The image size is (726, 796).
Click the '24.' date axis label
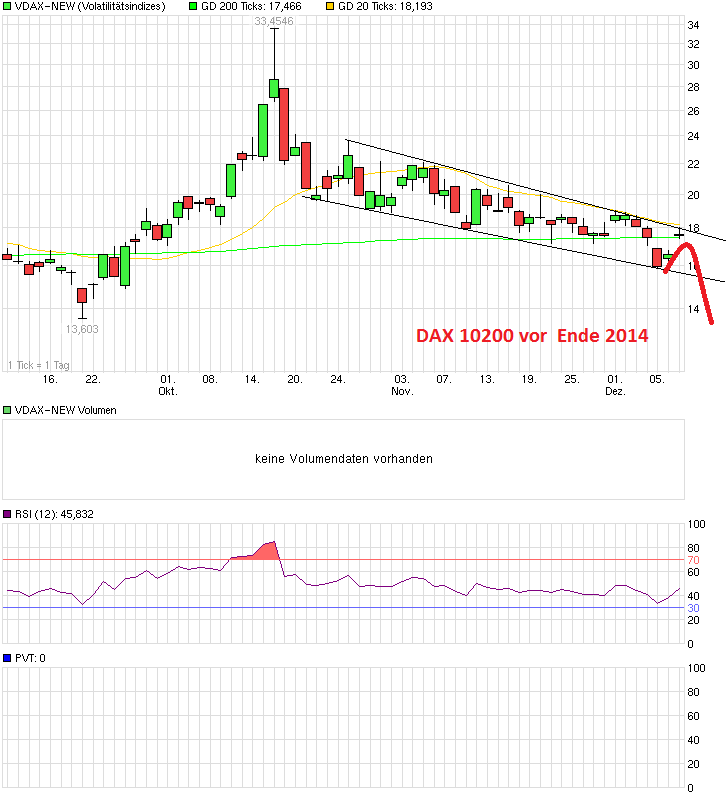pos(338,379)
